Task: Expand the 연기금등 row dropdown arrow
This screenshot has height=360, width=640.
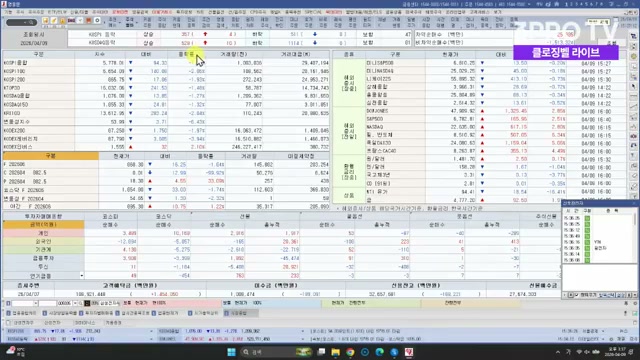Action: click(82, 276)
